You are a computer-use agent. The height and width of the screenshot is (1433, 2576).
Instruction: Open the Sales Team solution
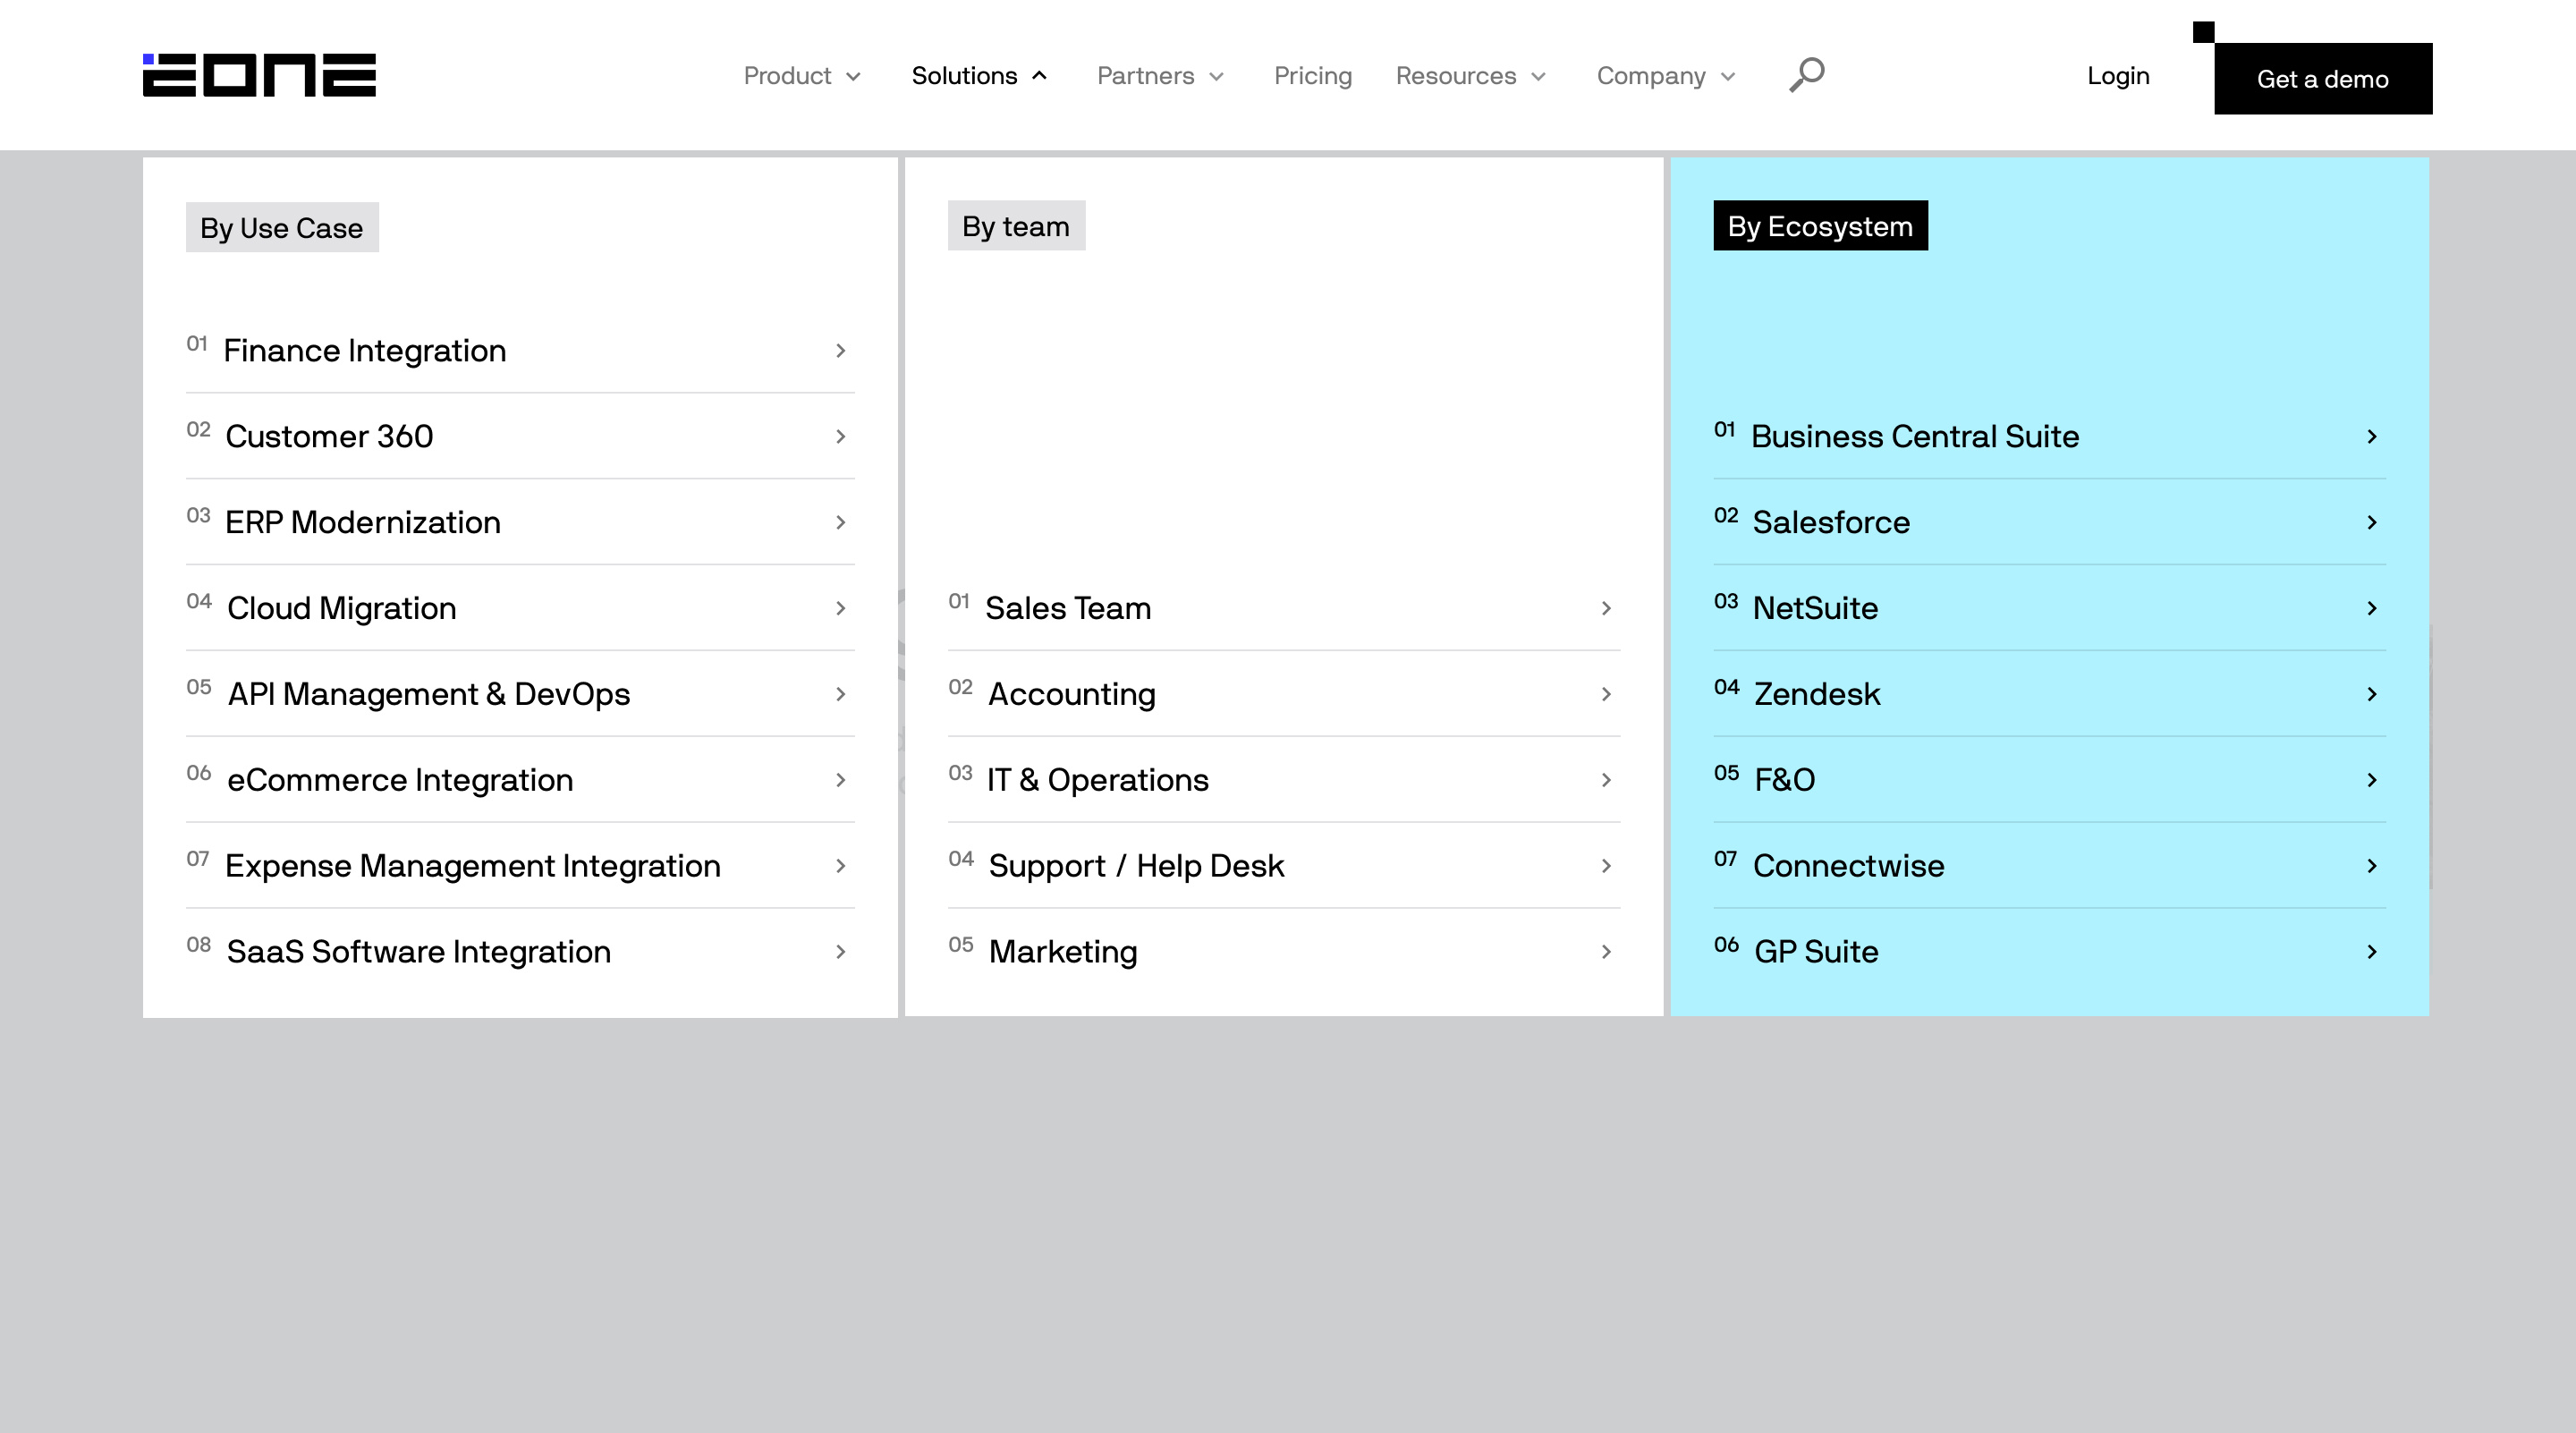[1284, 609]
